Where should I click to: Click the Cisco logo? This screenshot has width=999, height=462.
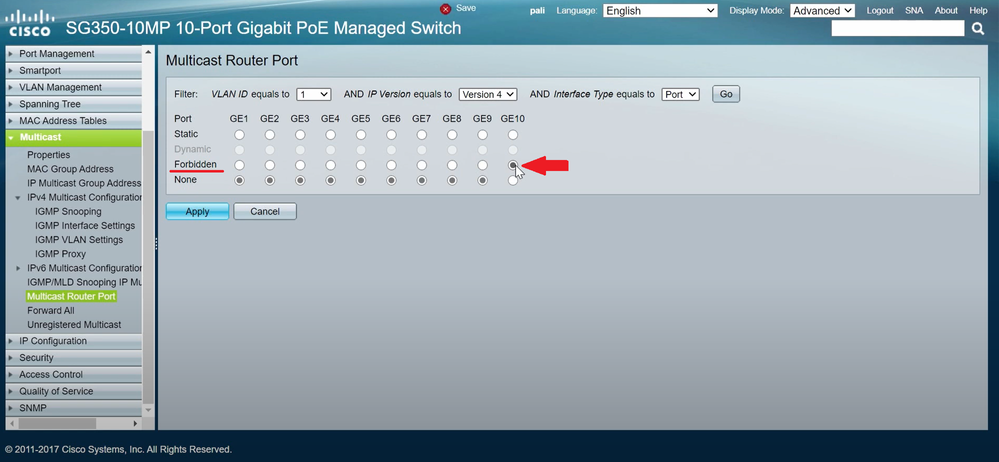coord(28,24)
